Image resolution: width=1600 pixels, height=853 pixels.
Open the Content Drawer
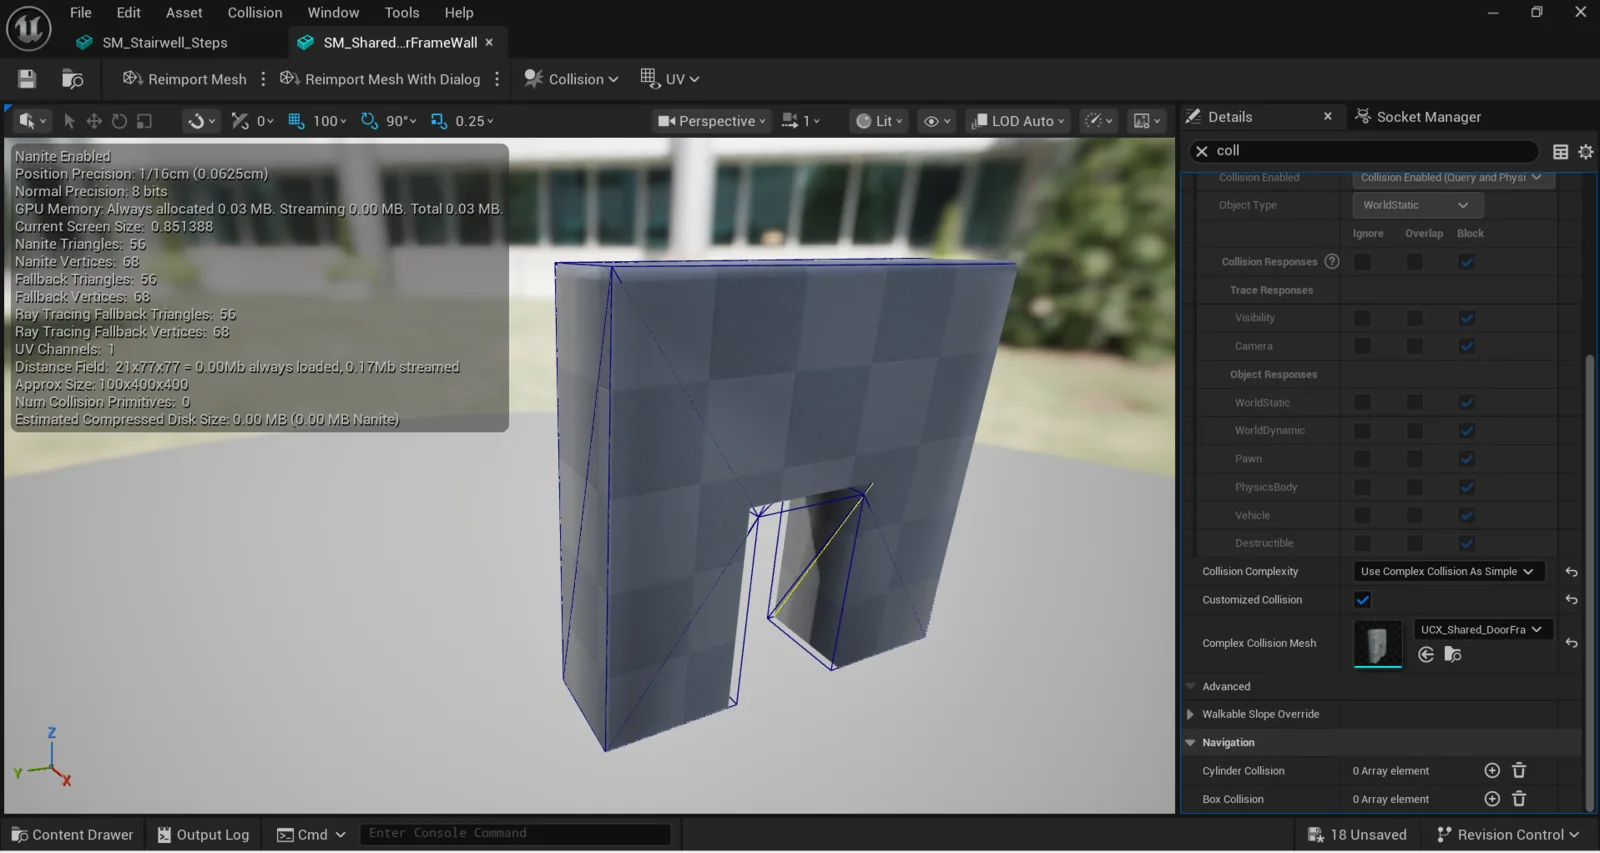coord(72,835)
